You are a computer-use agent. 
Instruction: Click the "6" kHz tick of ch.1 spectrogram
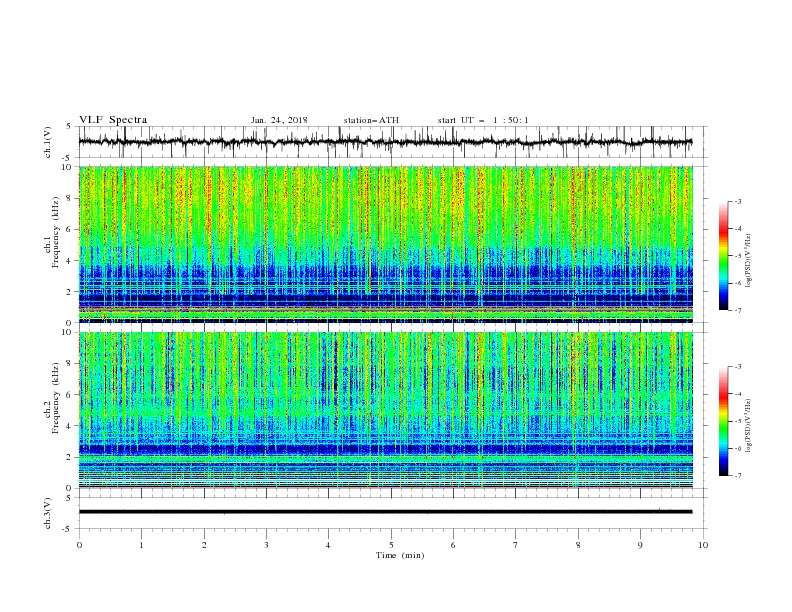coord(70,229)
